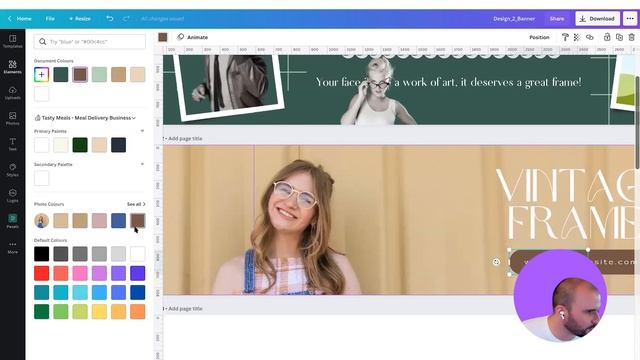640x360 pixels.
Task: Select blue photo colour swatch
Action: (118, 220)
